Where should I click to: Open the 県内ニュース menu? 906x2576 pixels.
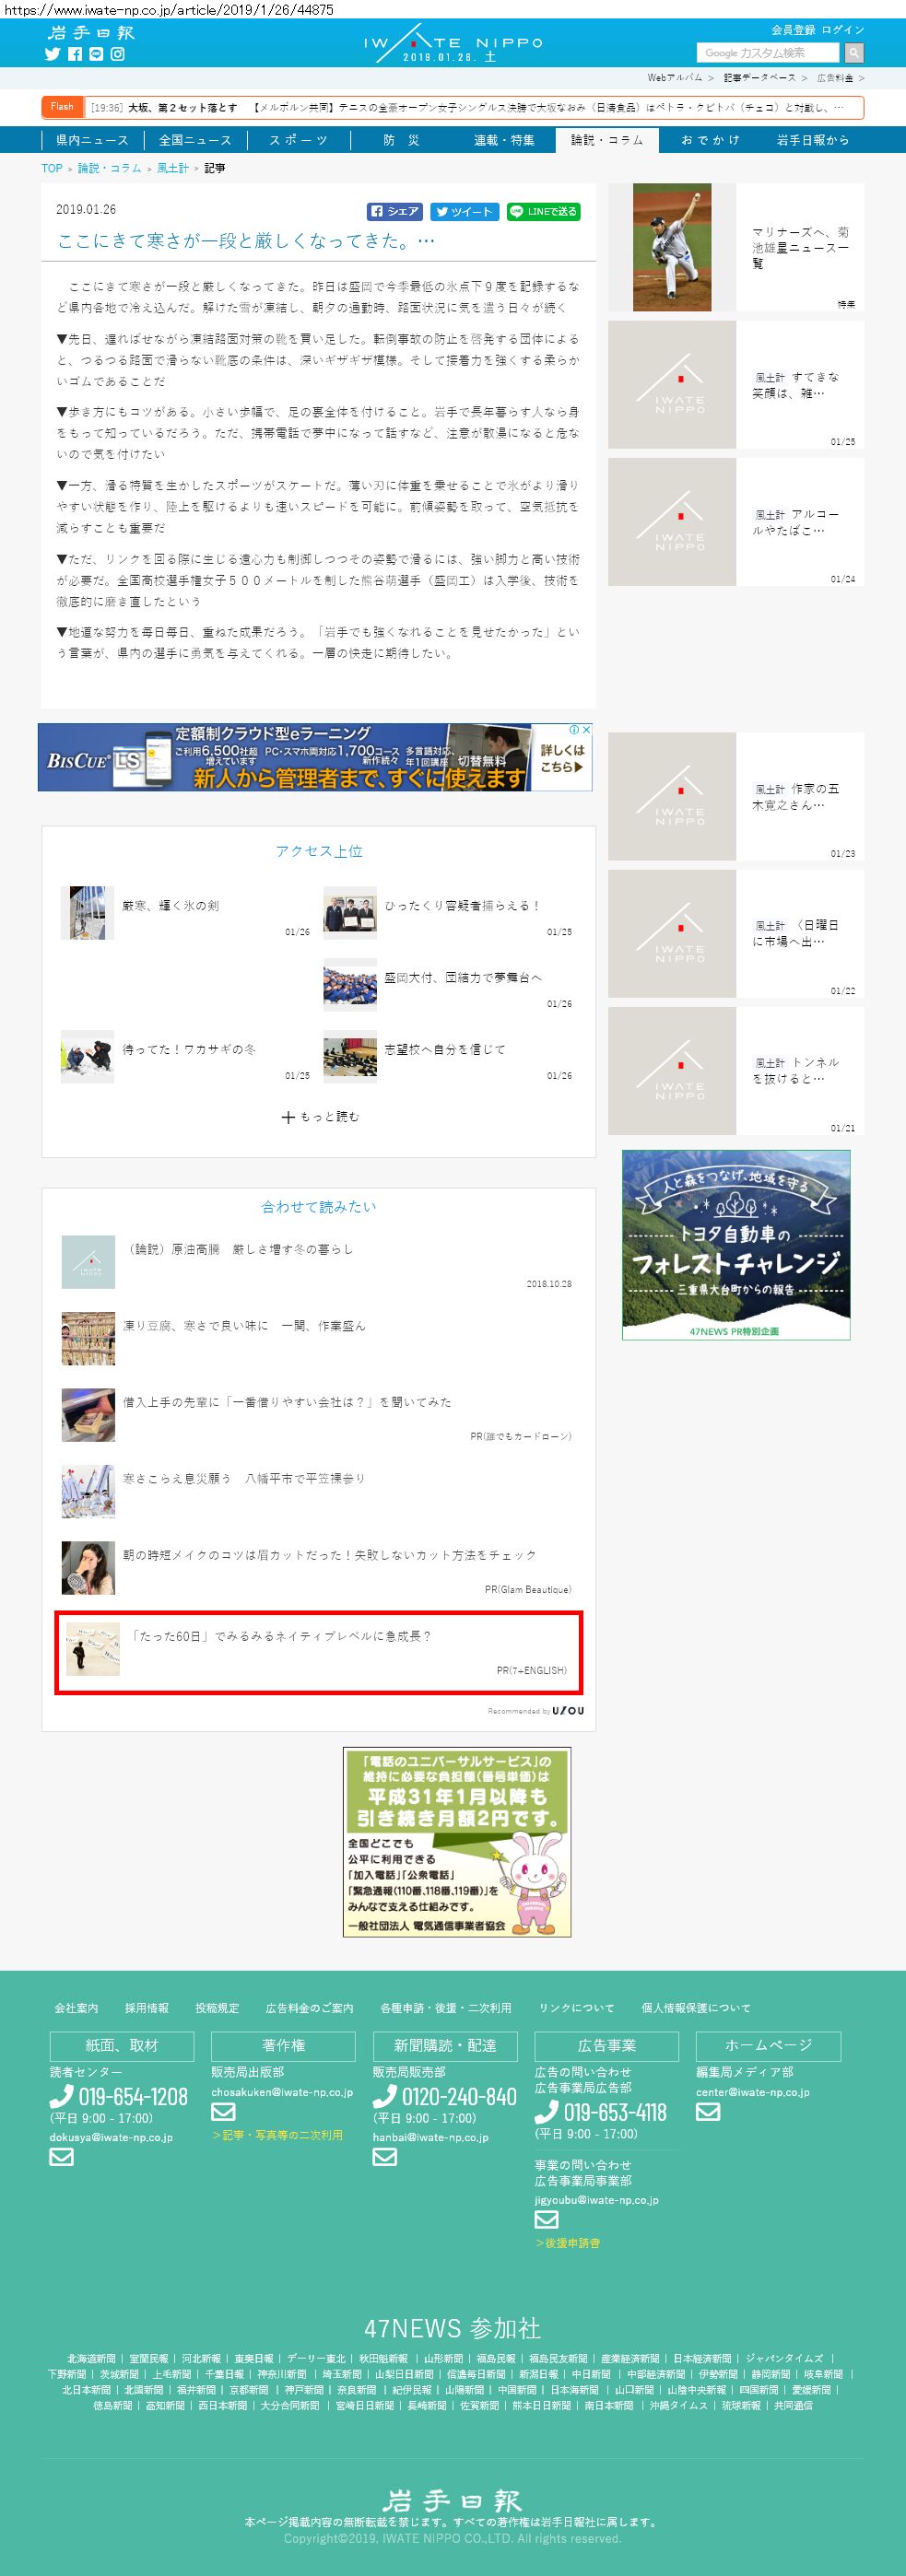click(x=92, y=140)
